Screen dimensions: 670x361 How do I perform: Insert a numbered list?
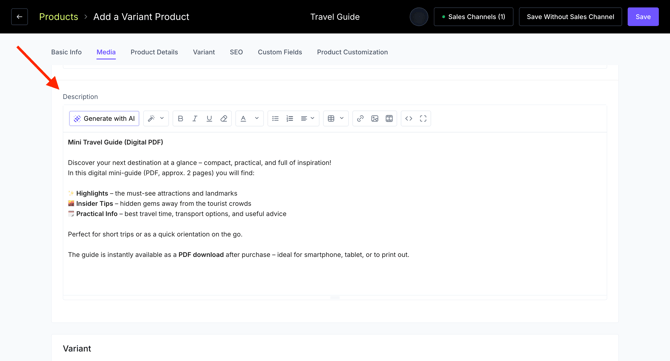coord(290,118)
